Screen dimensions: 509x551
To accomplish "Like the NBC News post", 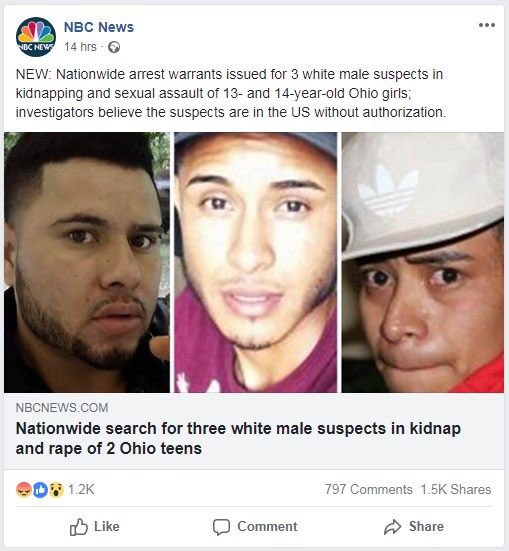I will coord(95,527).
